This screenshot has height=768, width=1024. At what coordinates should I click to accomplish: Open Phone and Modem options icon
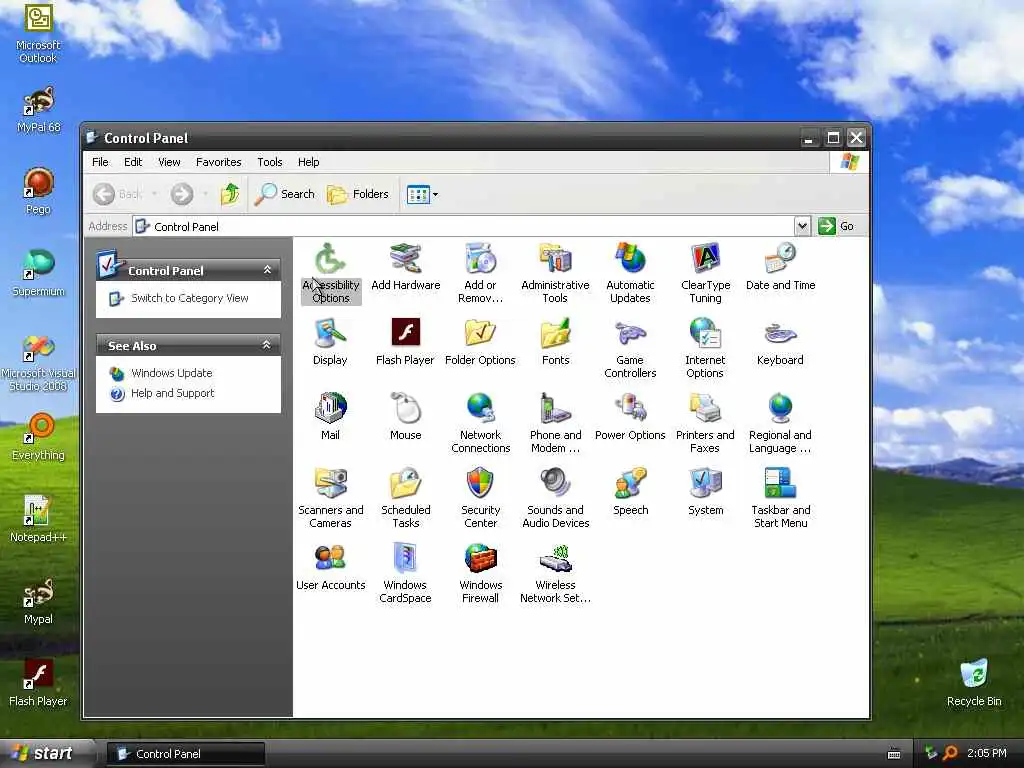(555, 423)
